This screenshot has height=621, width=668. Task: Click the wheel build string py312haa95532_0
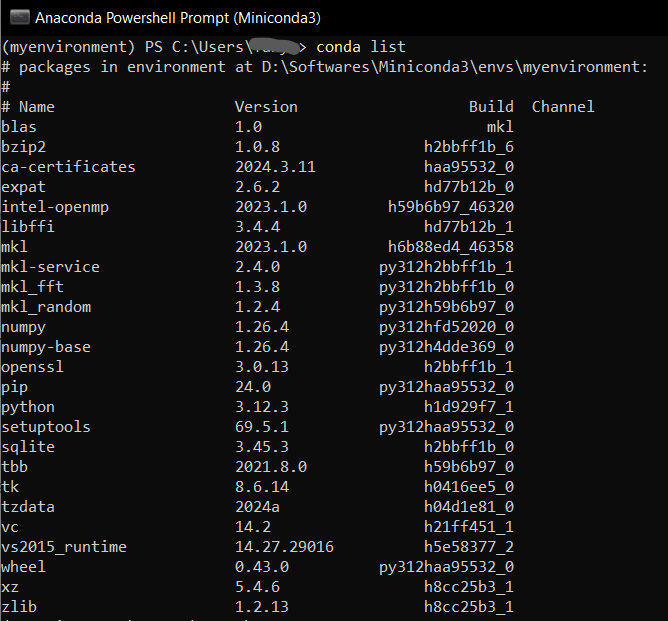pos(446,567)
